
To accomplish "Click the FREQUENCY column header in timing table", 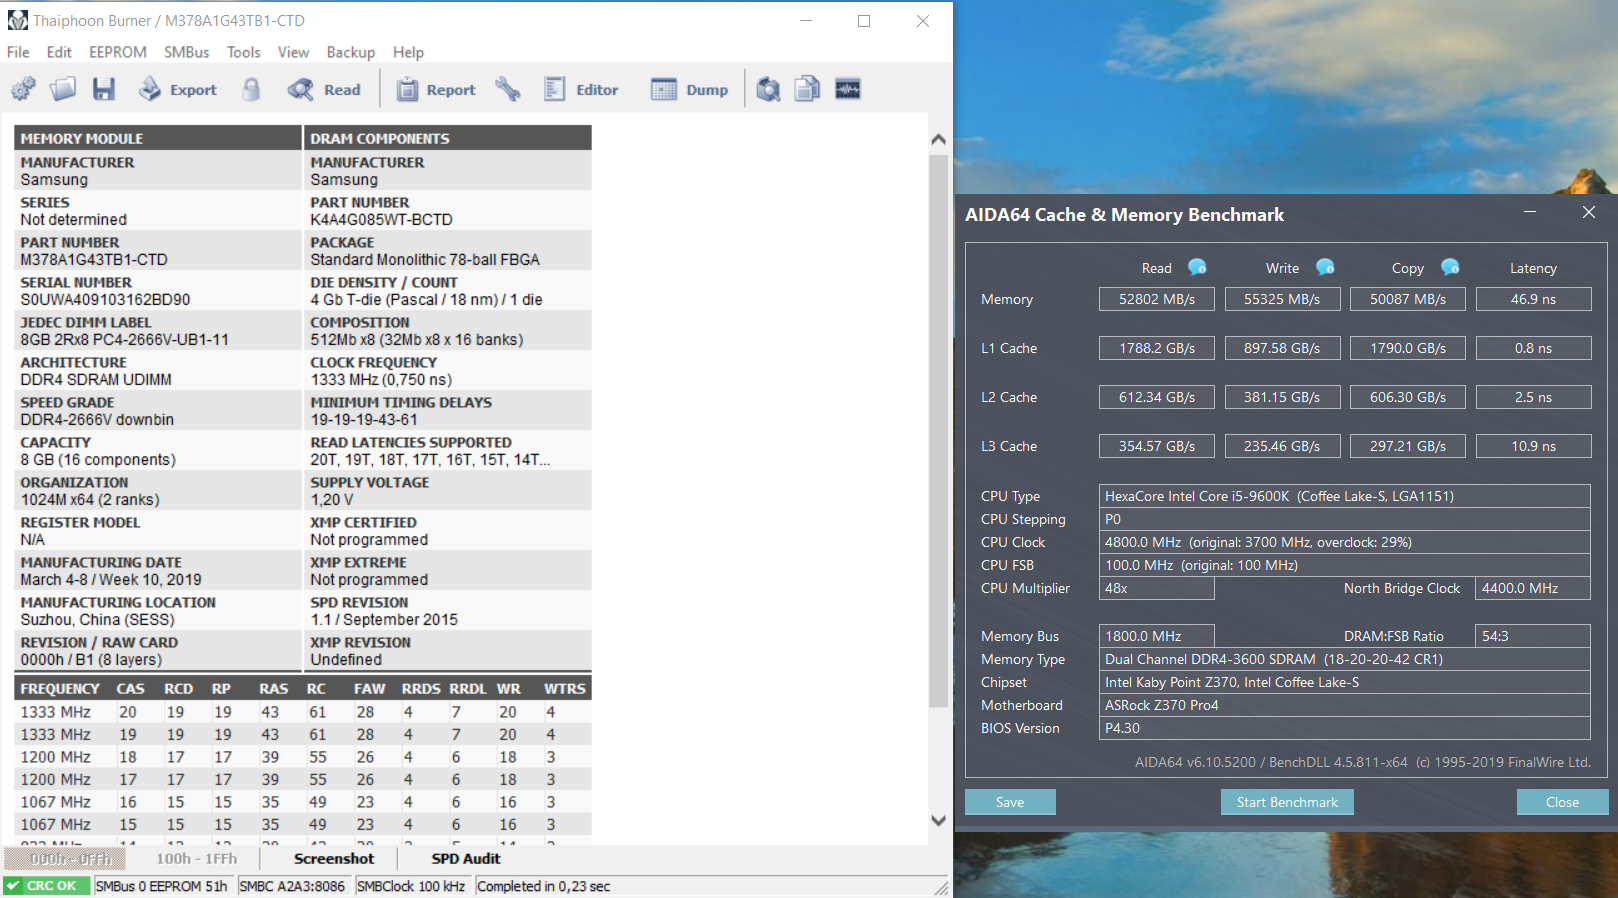I will pyautogui.click(x=60, y=689).
